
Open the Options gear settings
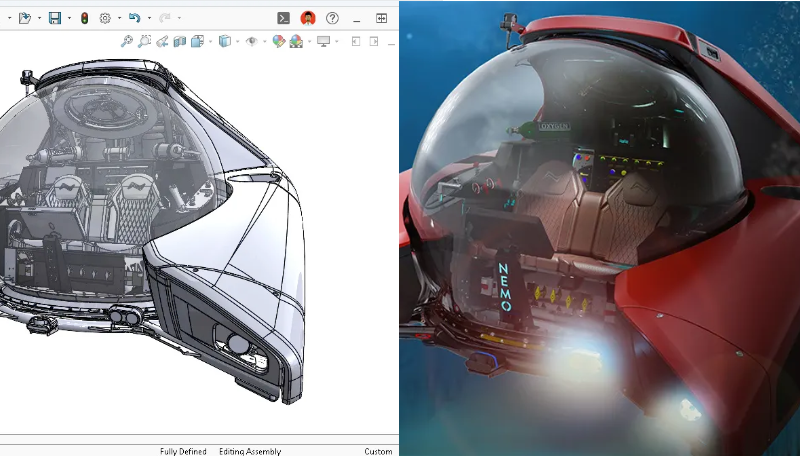point(105,18)
